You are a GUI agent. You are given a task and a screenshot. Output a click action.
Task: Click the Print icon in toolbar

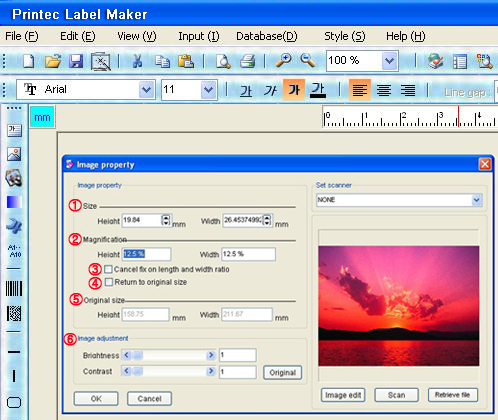[x=248, y=61]
